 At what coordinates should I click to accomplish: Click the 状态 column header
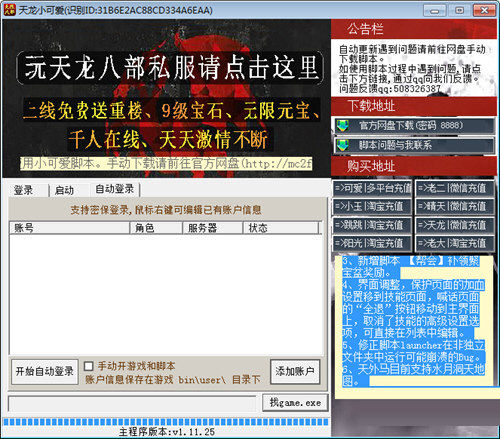(281, 228)
